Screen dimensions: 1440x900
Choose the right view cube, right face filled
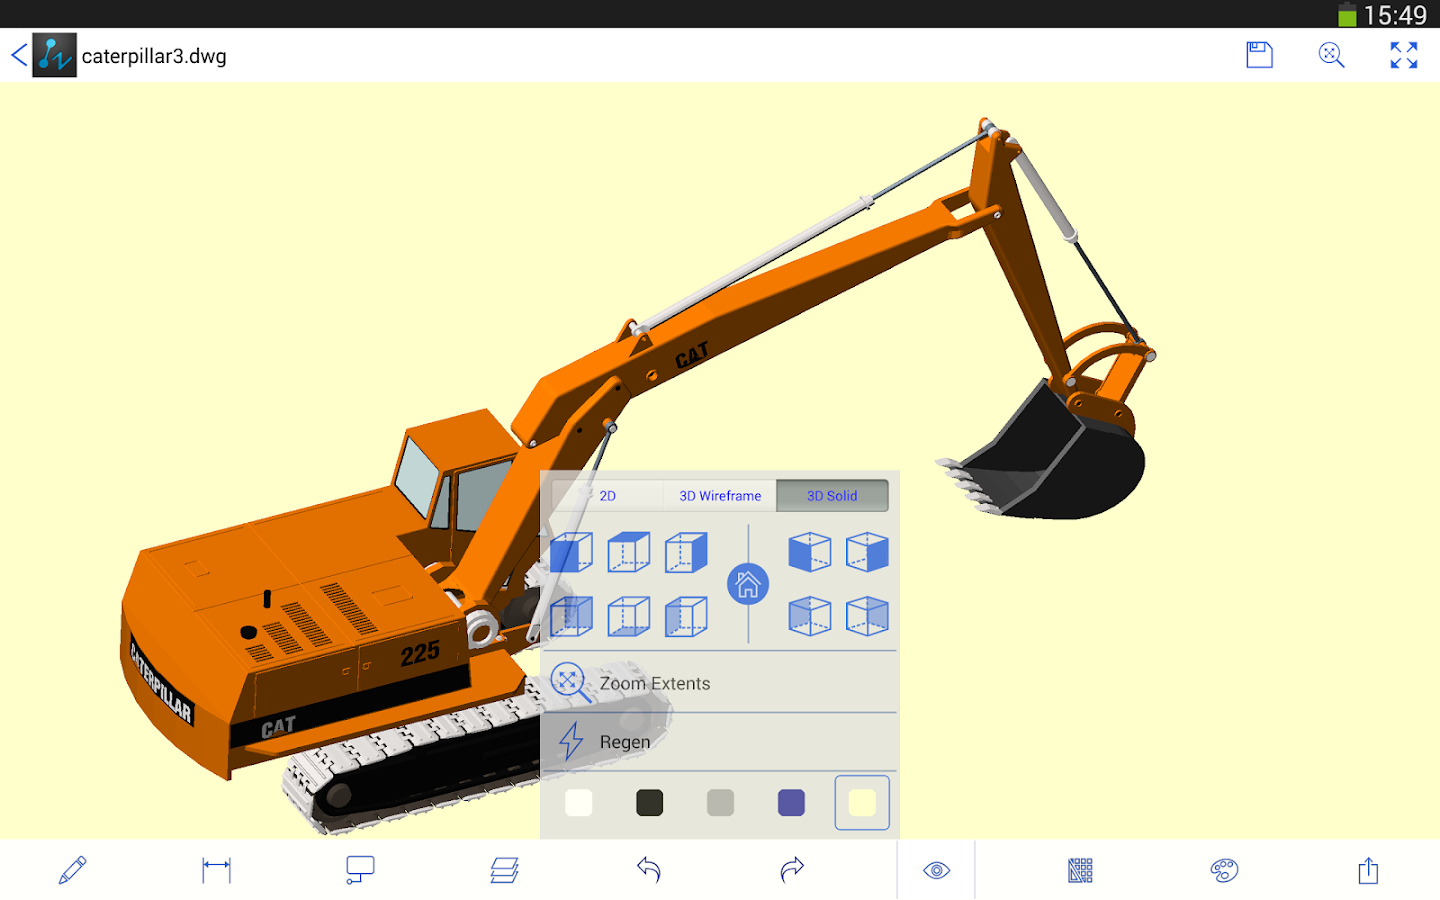[687, 552]
